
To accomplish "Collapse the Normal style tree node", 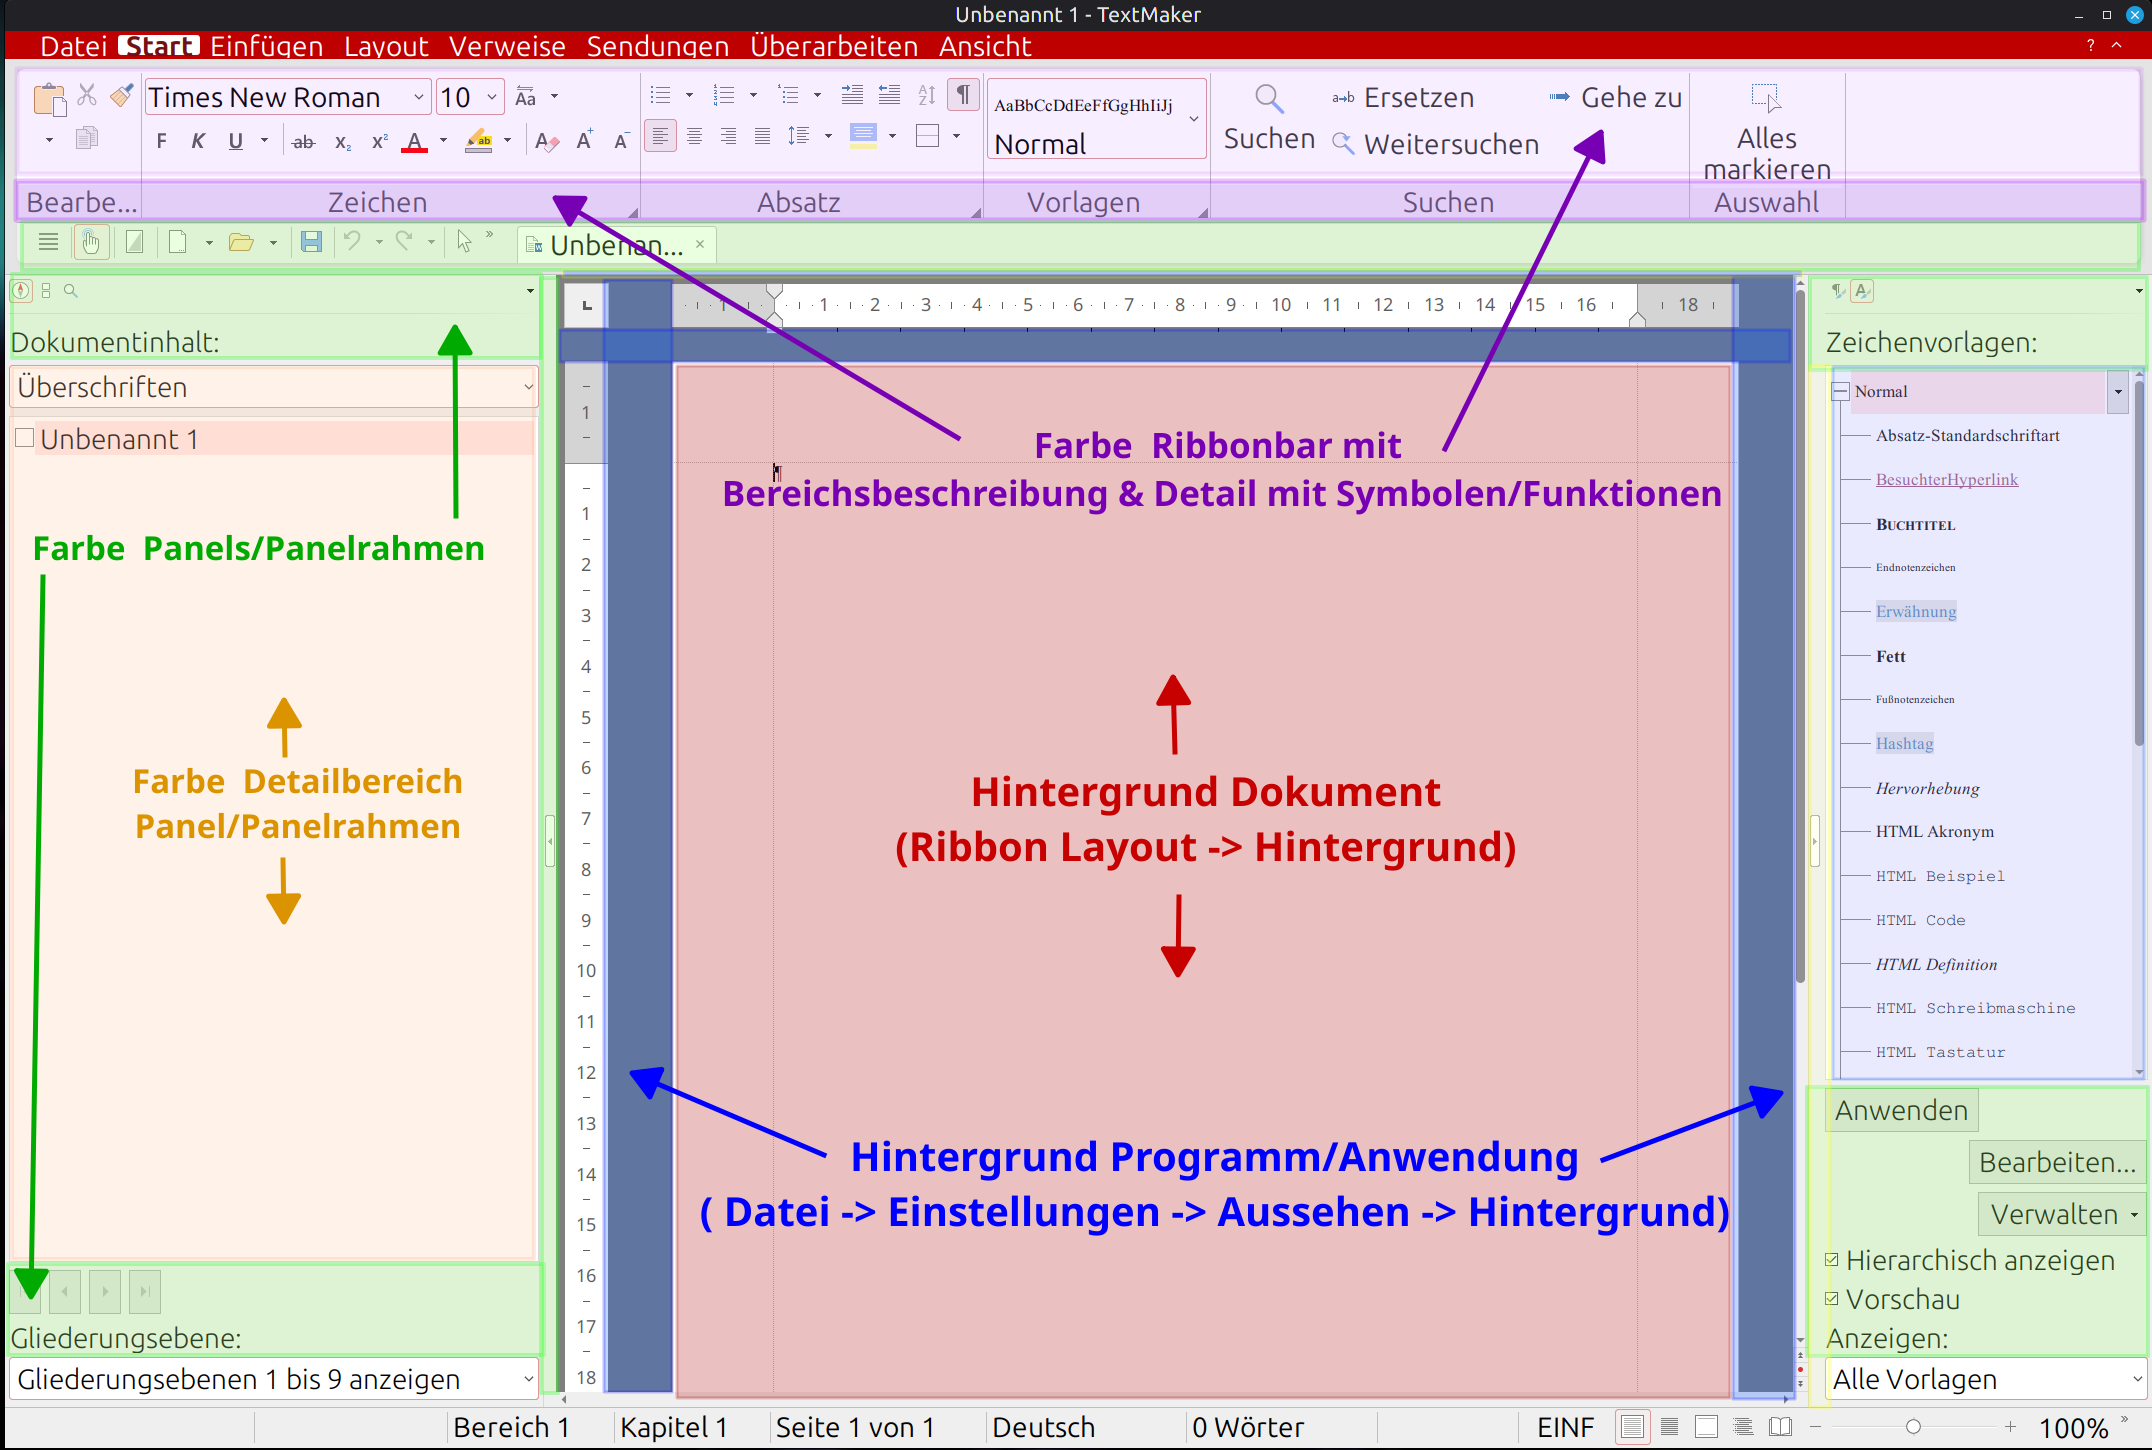I will point(1841,391).
